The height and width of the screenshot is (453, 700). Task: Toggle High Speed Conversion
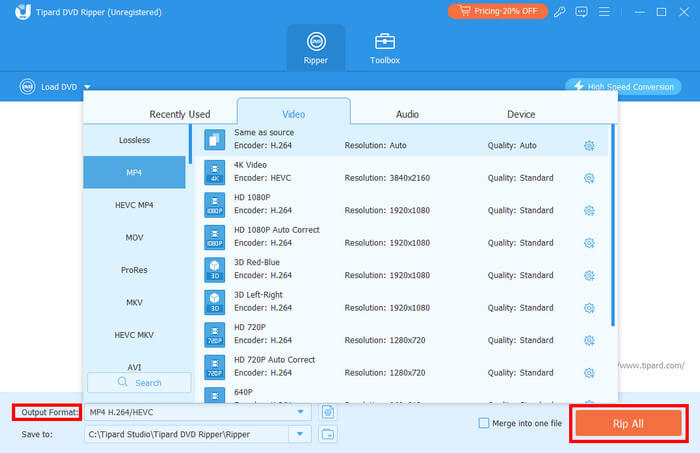pyautogui.click(x=623, y=87)
